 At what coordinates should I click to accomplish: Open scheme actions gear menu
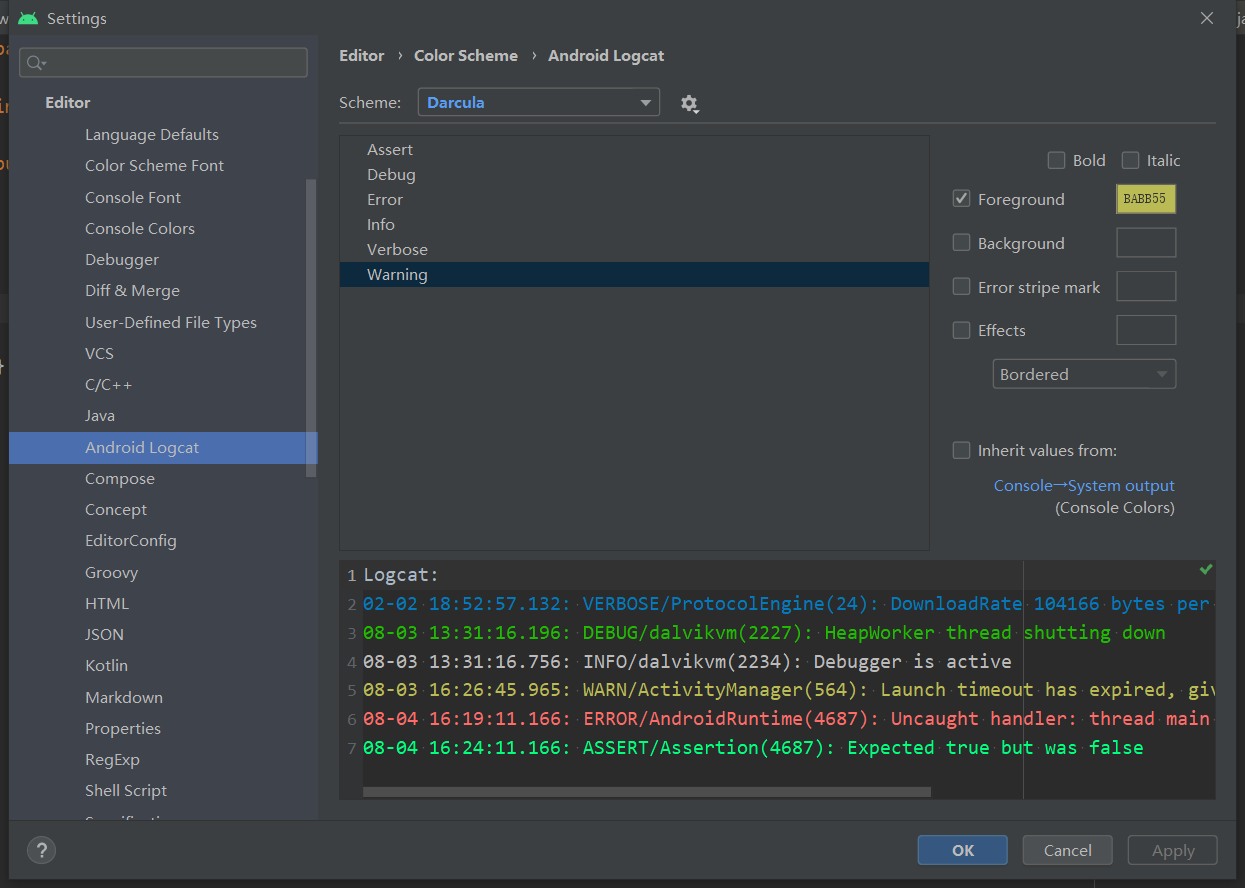[x=689, y=103]
